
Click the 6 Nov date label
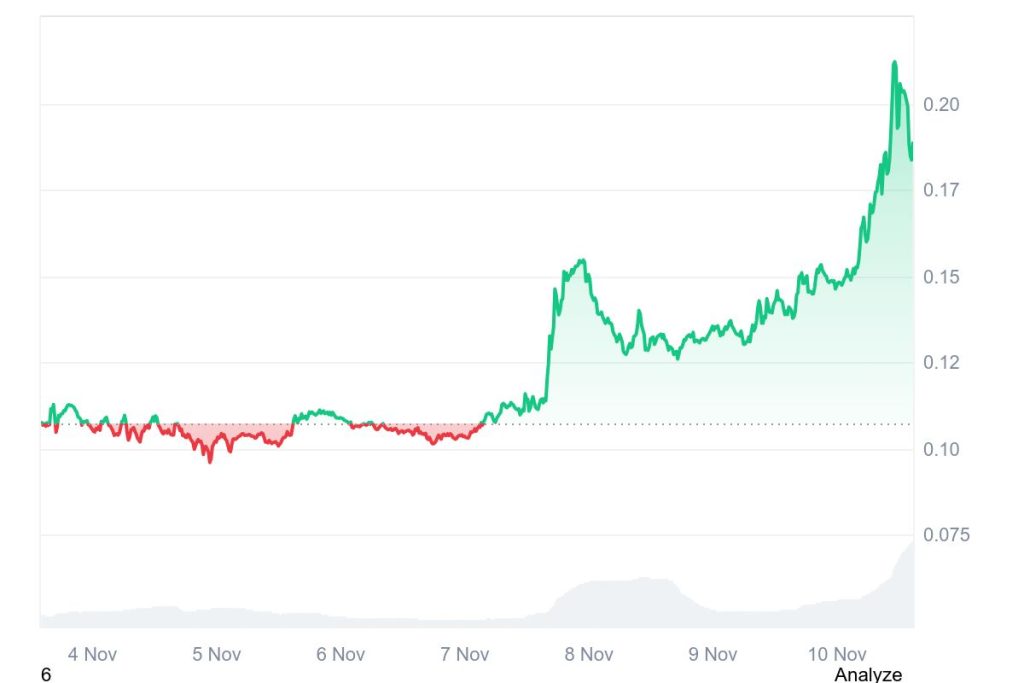340,654
